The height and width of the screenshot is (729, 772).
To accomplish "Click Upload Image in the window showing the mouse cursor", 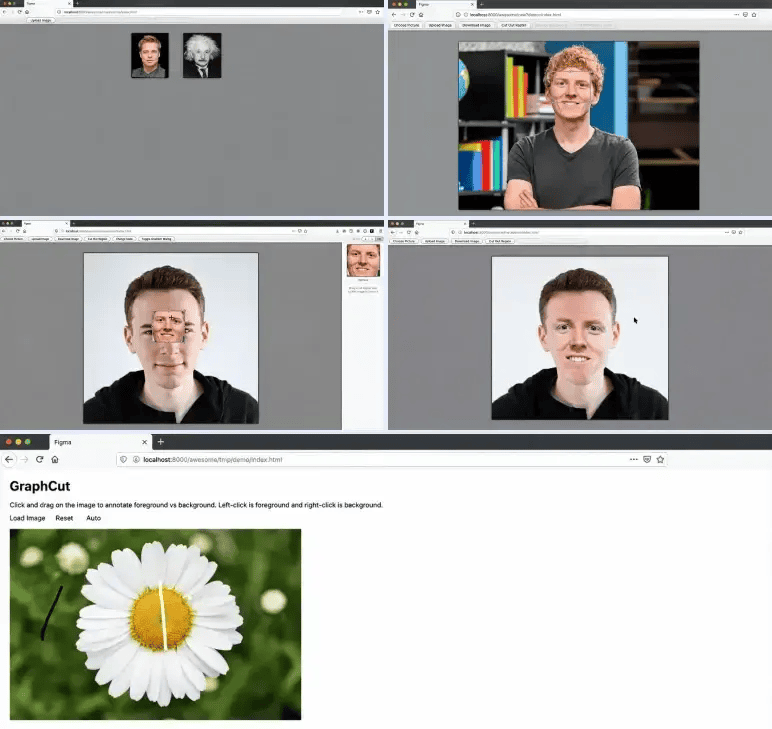I will (x=435, y=241).
